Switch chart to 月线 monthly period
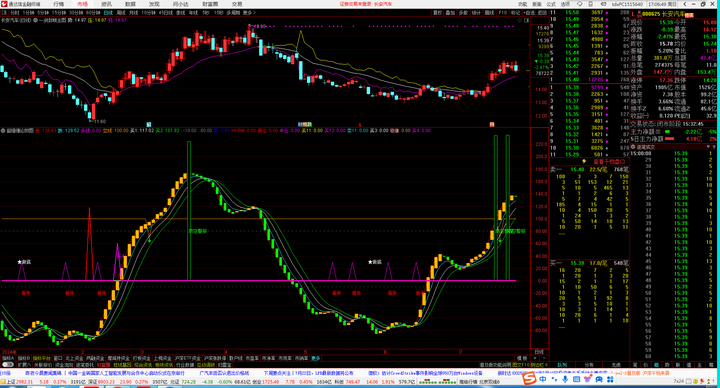 (134, 13)
